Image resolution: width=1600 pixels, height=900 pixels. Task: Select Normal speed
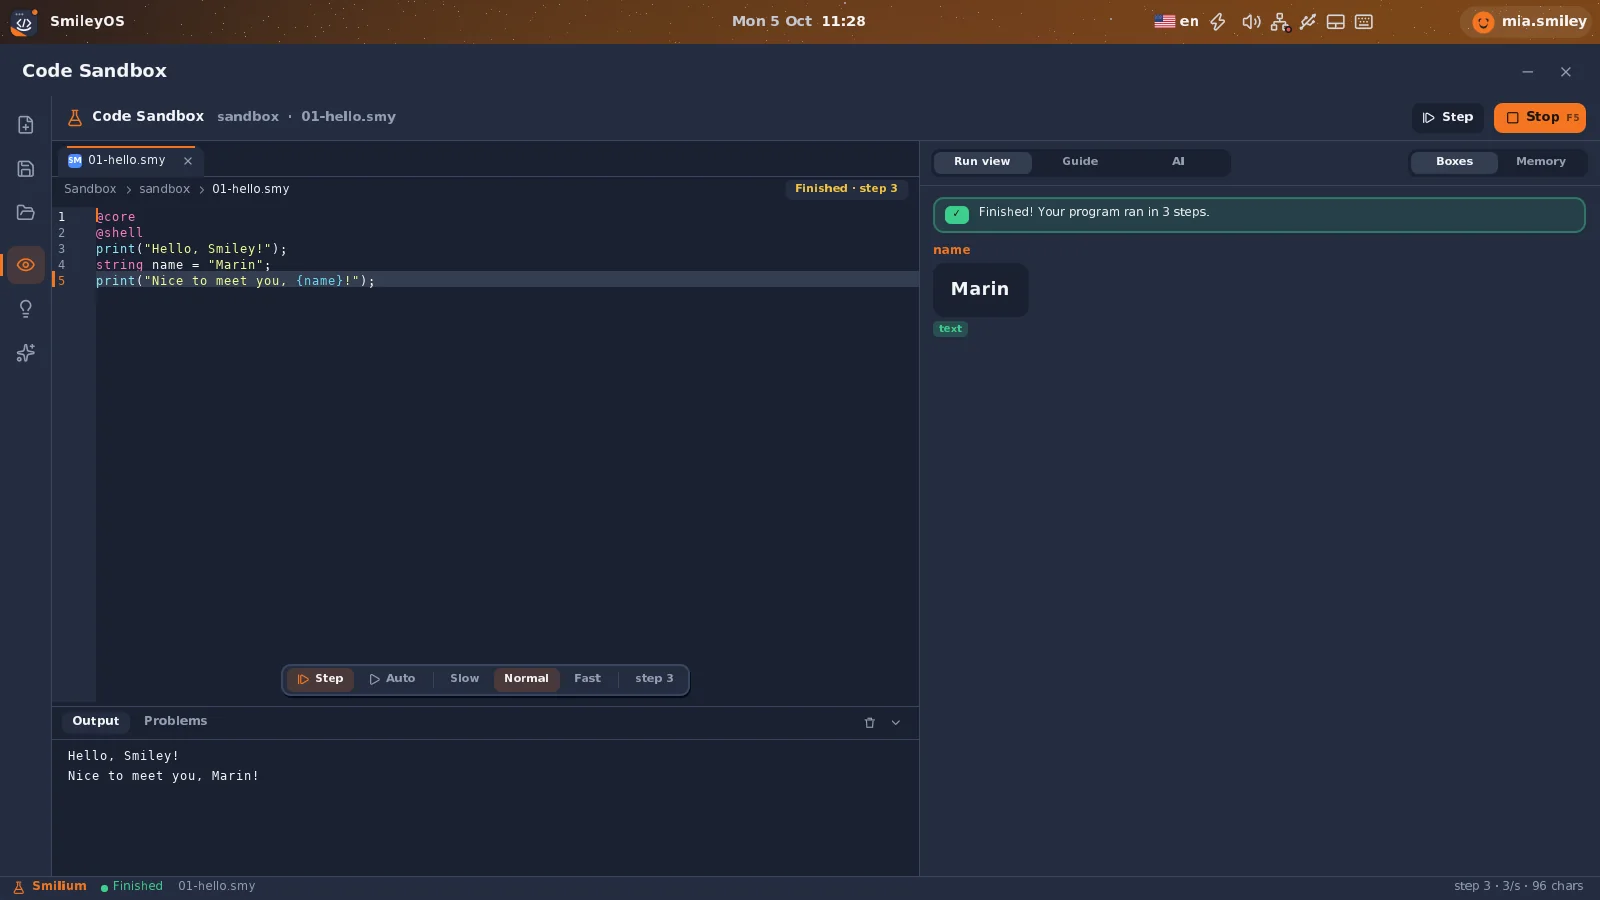tap(526, 679)
